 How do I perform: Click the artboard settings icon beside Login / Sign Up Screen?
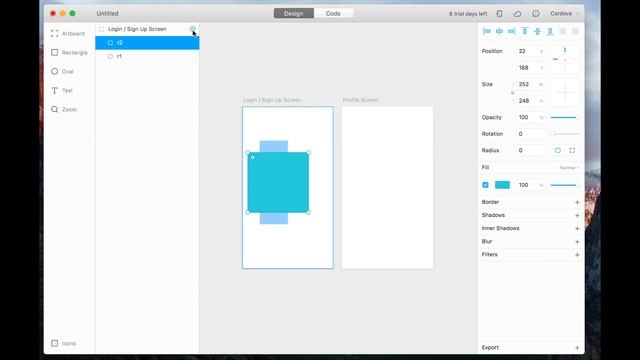pyautogui.click(x=193, y=29)
